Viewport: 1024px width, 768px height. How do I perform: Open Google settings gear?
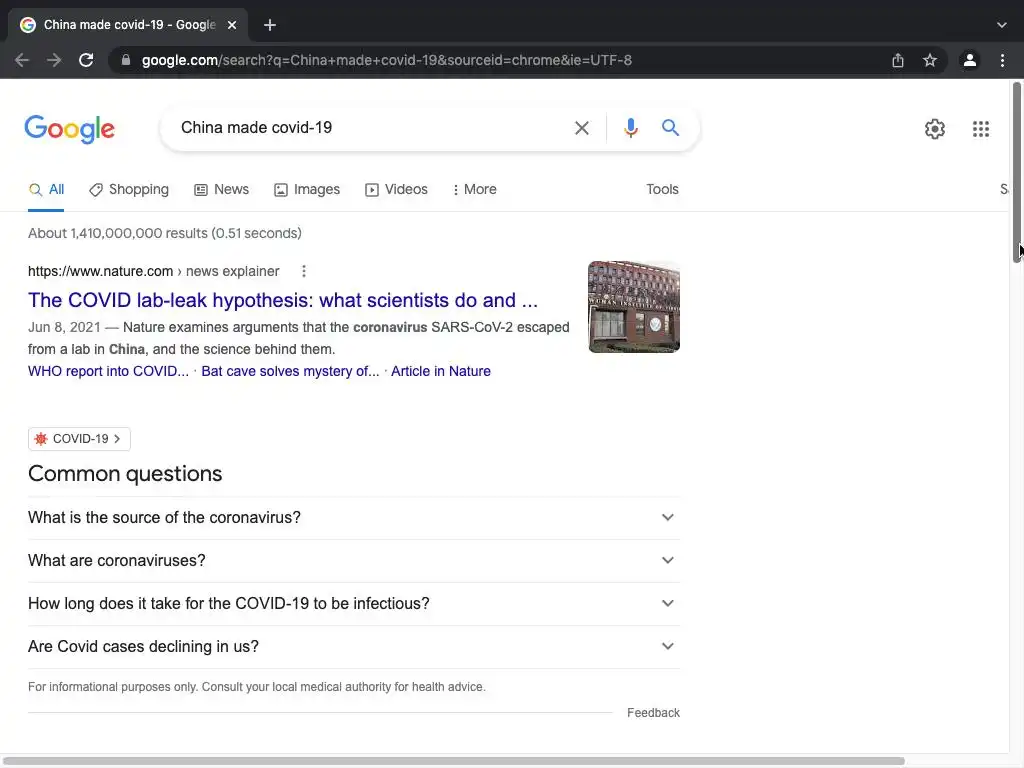(935, 129)
